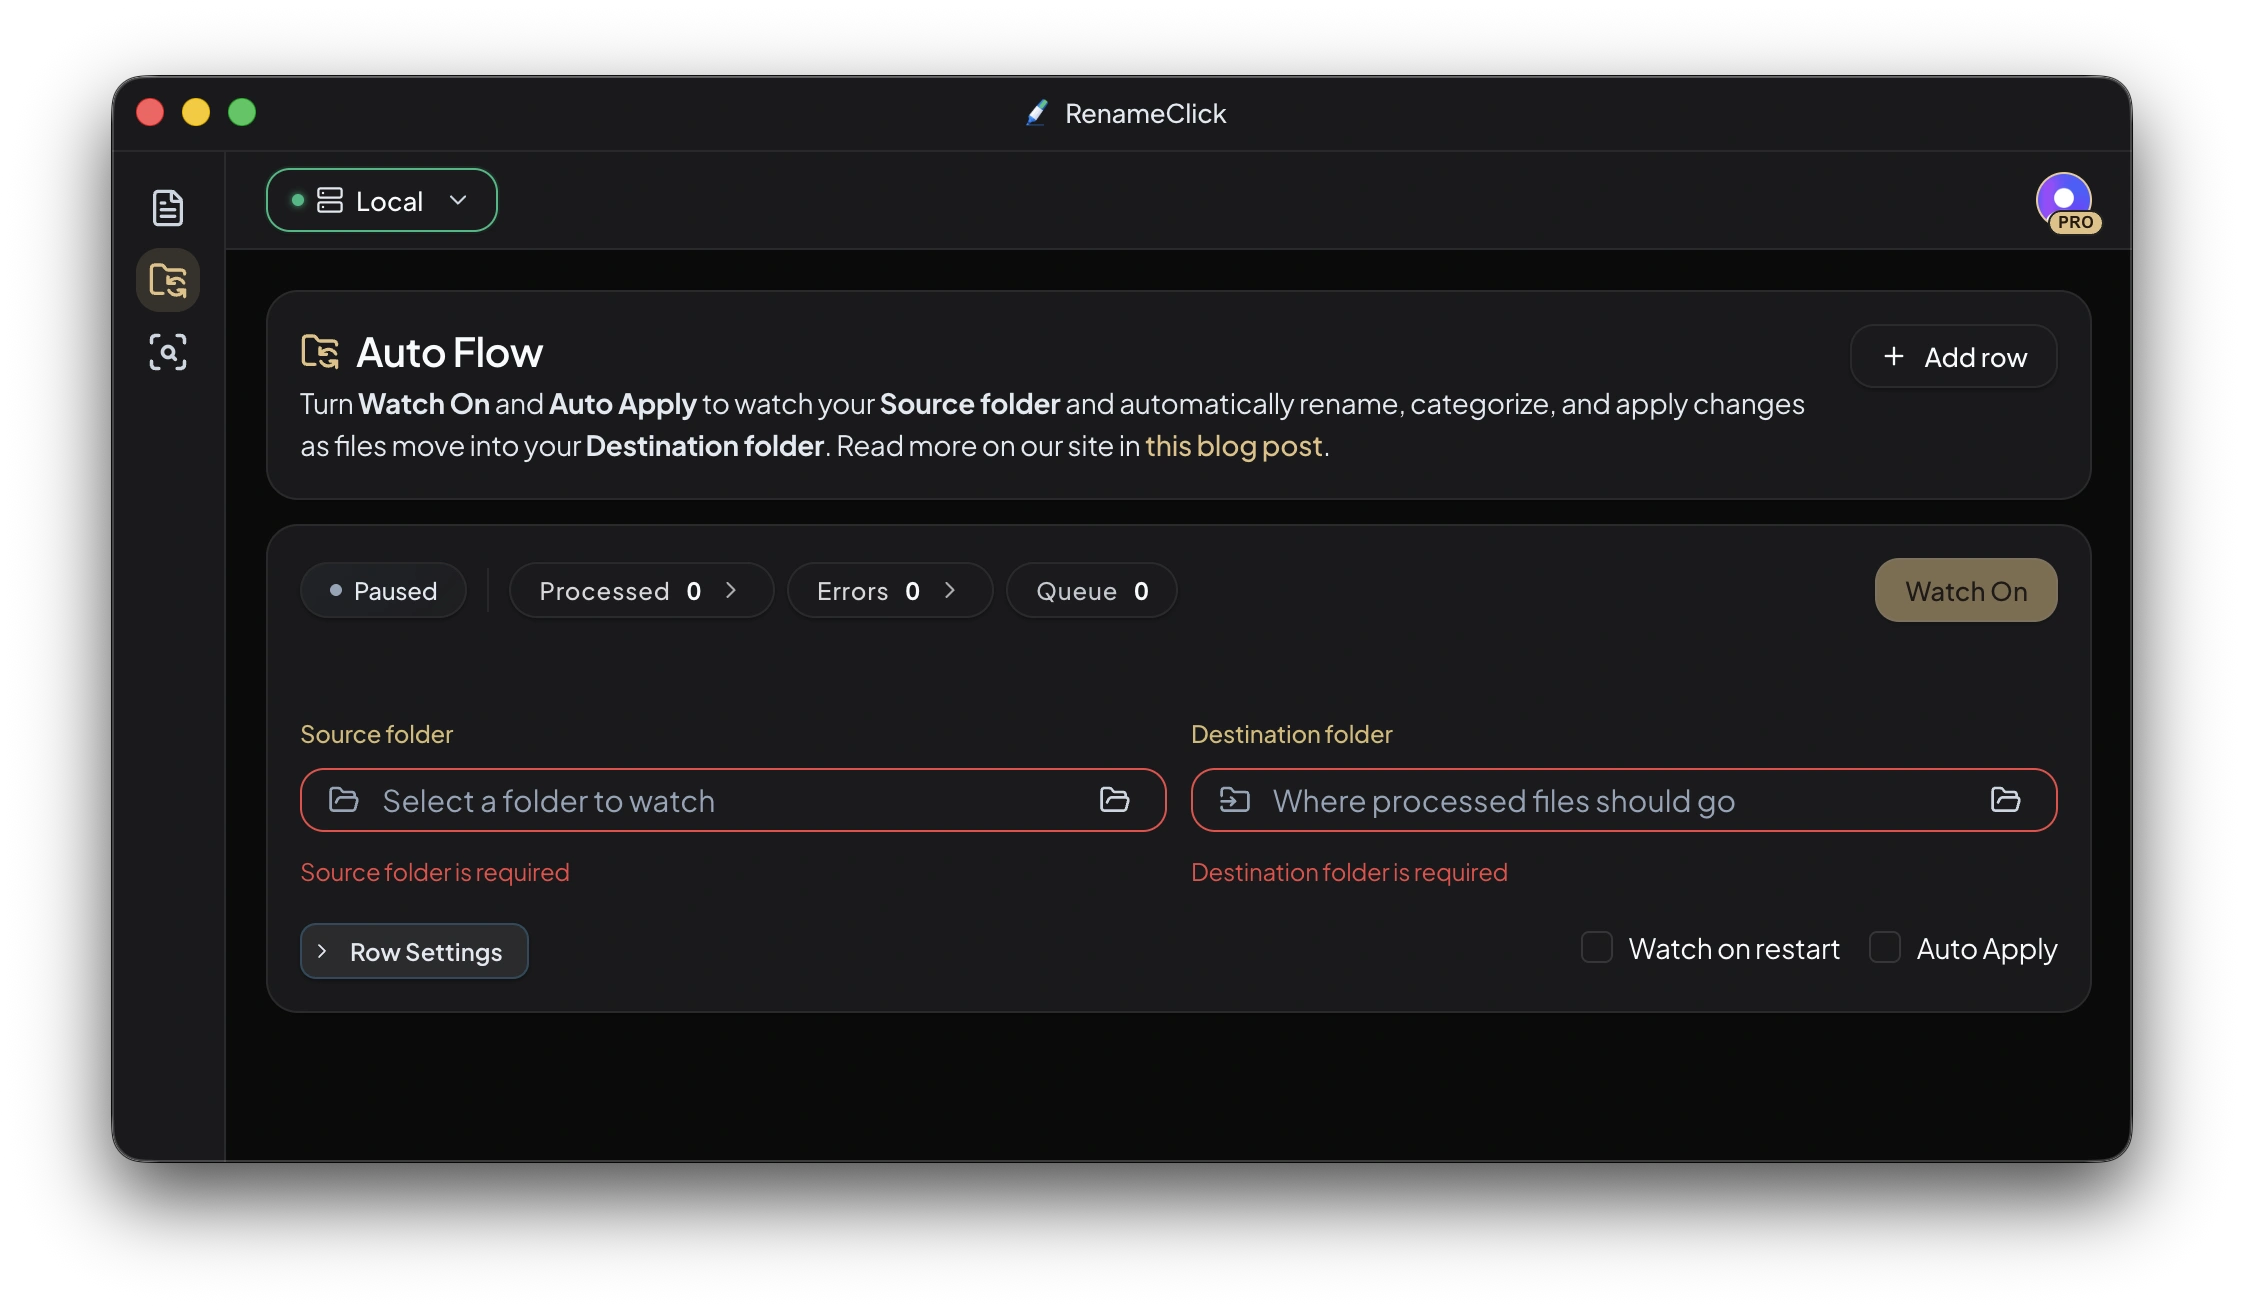Click the plus icon in Add row
Image resolution: width=2244 pixels, height=1310 pixels.
[x=1893, y=357]
